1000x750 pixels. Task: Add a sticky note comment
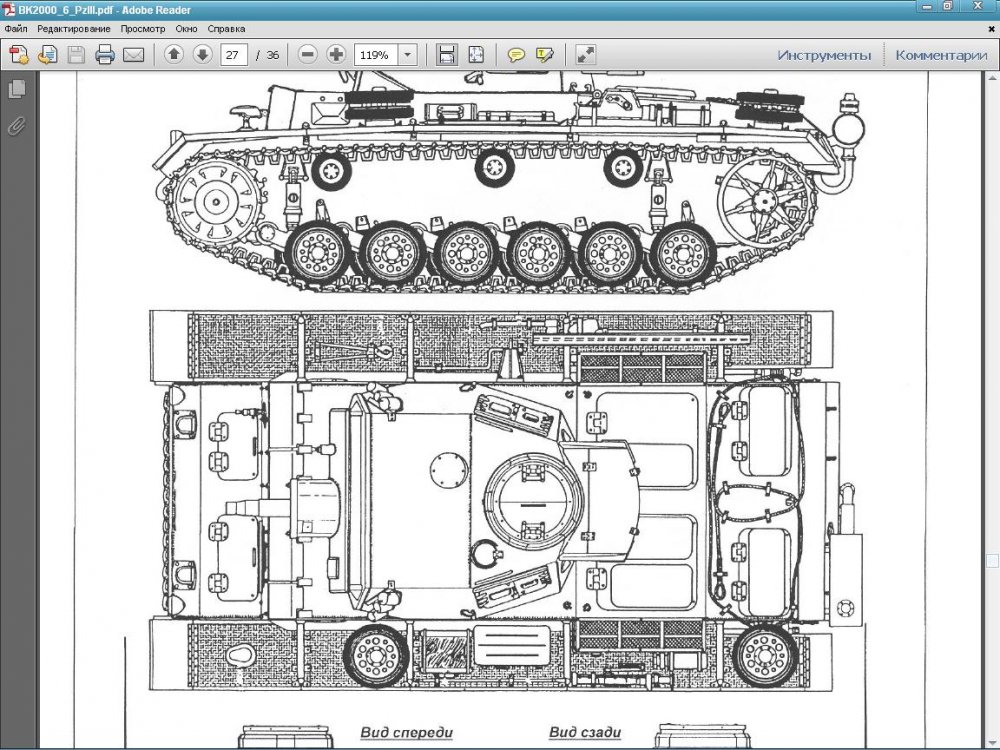pyautogui.click(x=516, y=55)
